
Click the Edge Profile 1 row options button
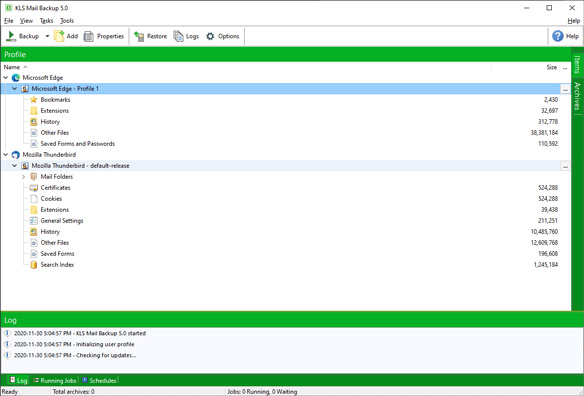pyautogui.click(x=565, y=89)
